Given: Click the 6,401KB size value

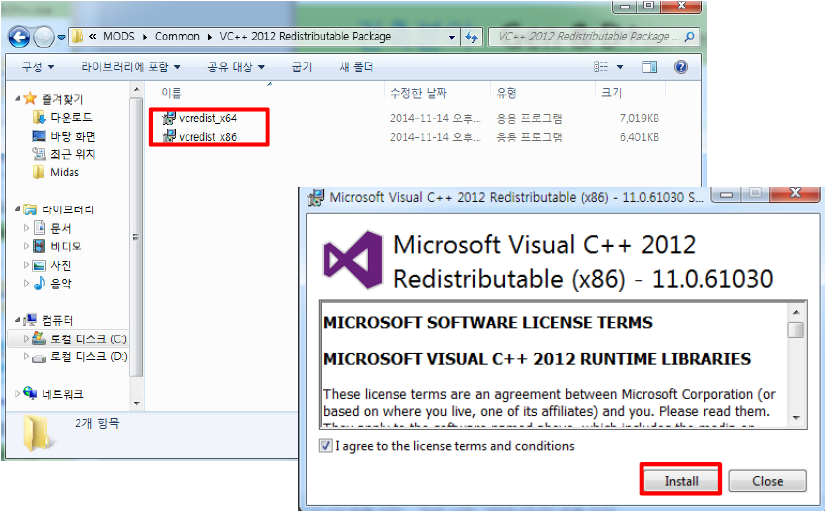Looking at the screenshot, I should coord(639,137).
